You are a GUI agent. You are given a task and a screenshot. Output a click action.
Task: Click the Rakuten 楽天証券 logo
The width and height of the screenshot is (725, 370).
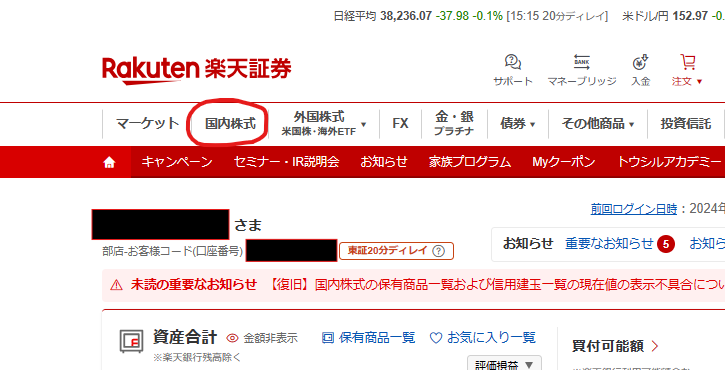[197, 70]
